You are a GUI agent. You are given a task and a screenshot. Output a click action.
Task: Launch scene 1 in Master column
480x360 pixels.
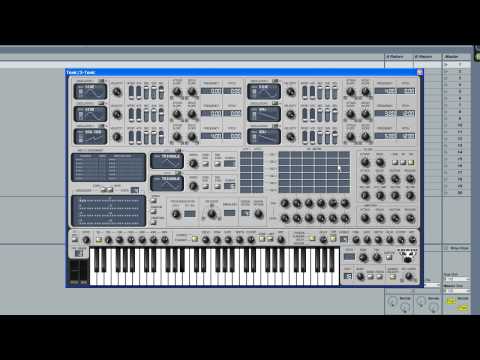[x=447, y=64]
